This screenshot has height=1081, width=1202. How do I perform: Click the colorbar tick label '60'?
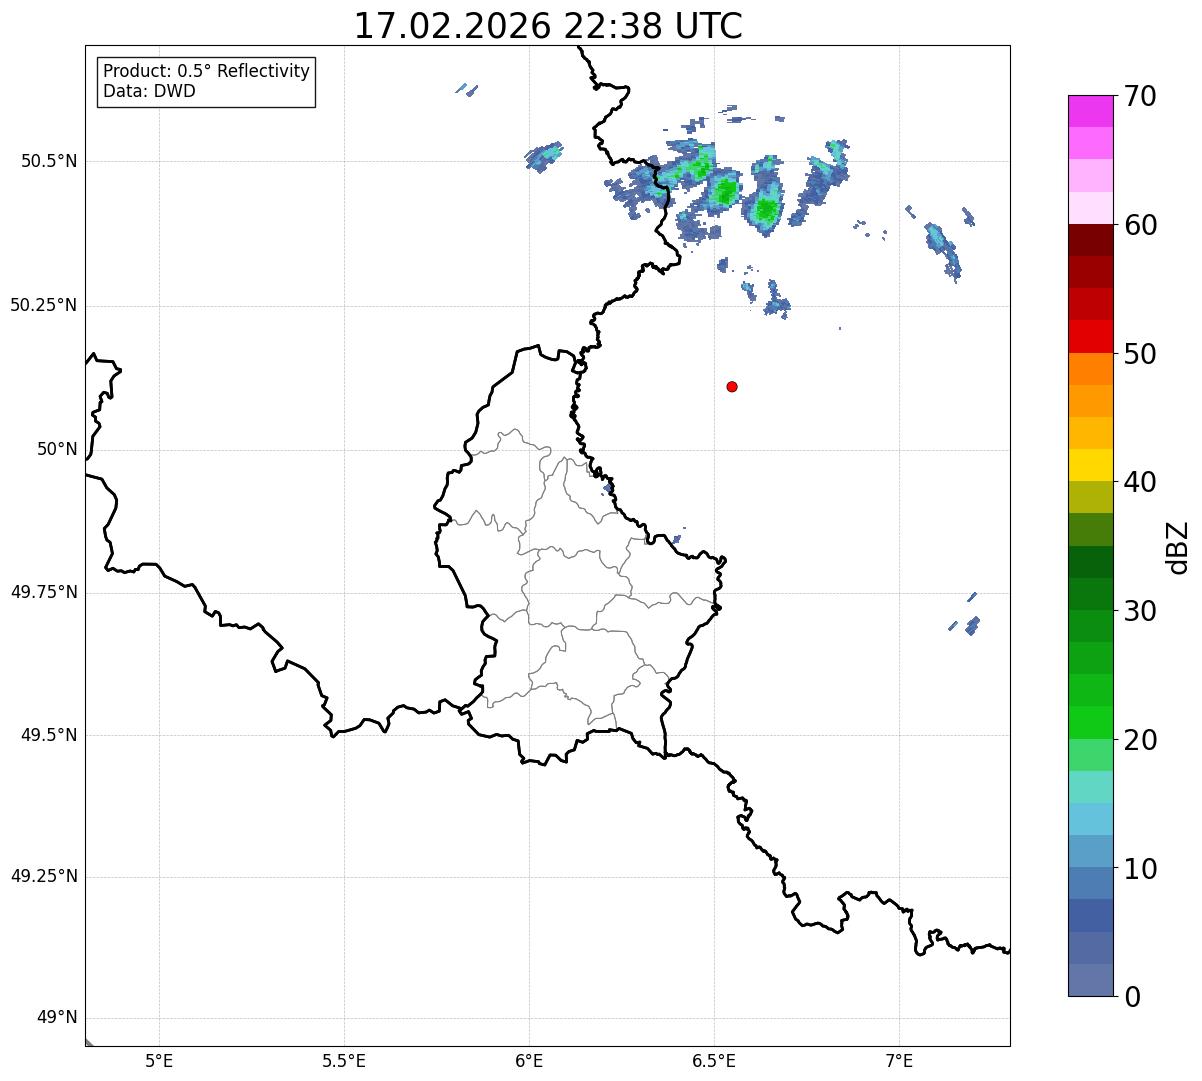coord(1140,225)
